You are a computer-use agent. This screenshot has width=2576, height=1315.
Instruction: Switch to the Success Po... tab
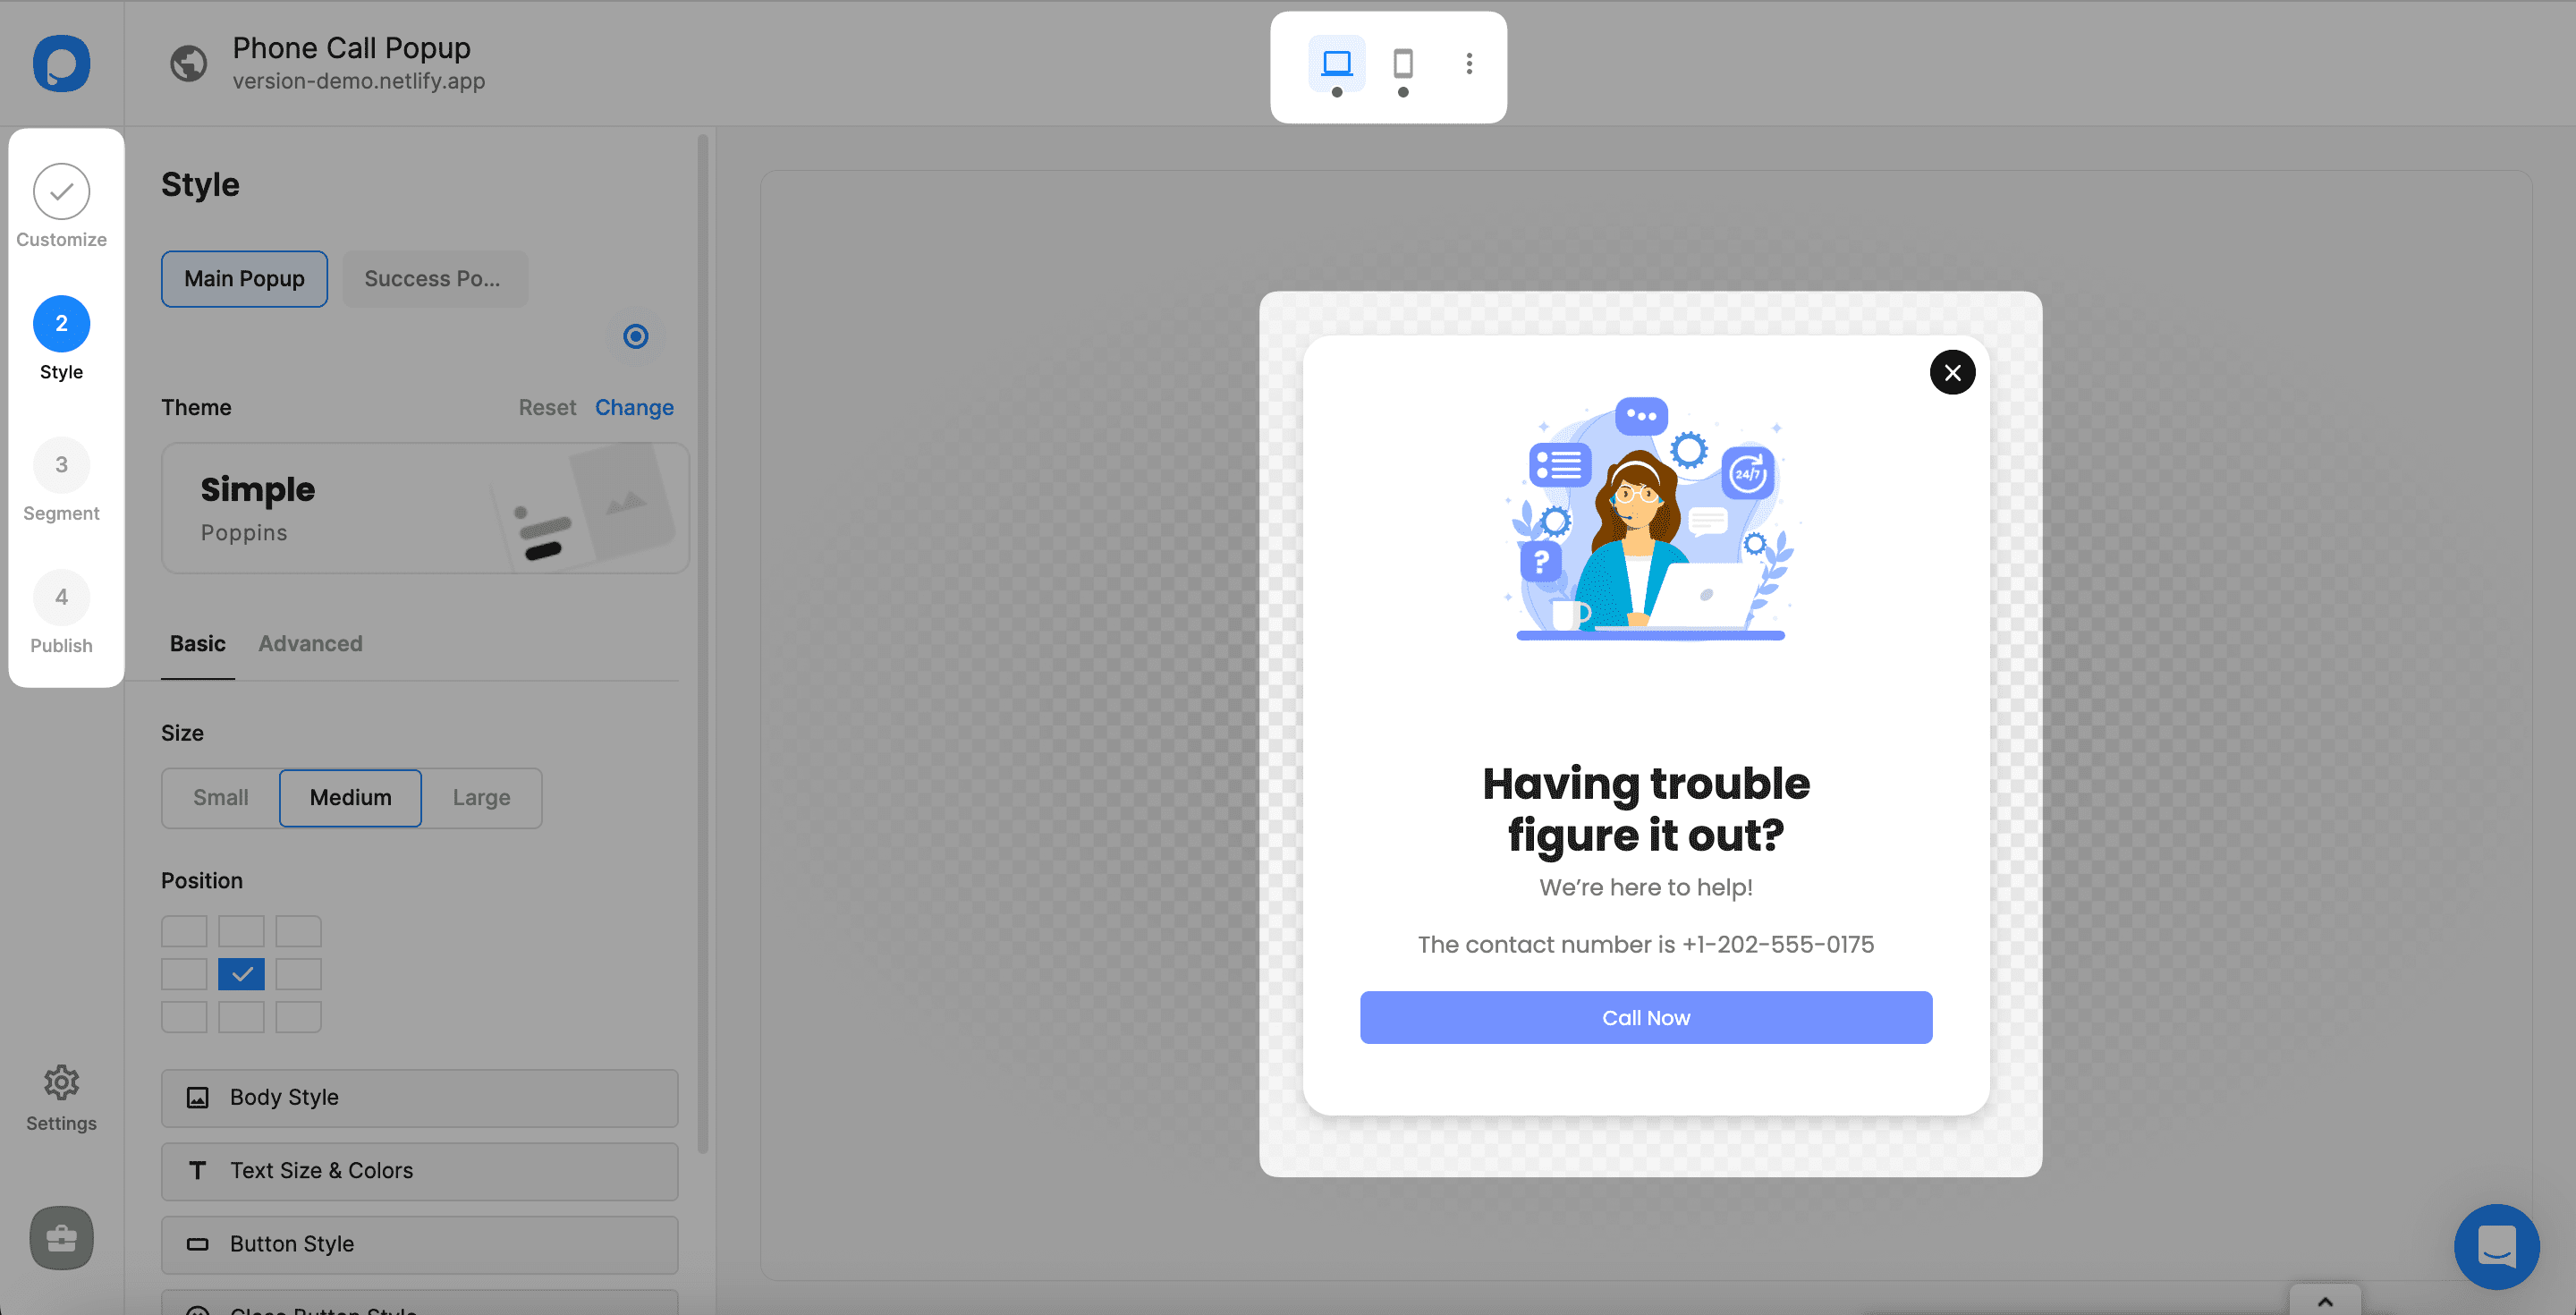tap(433, 276)
